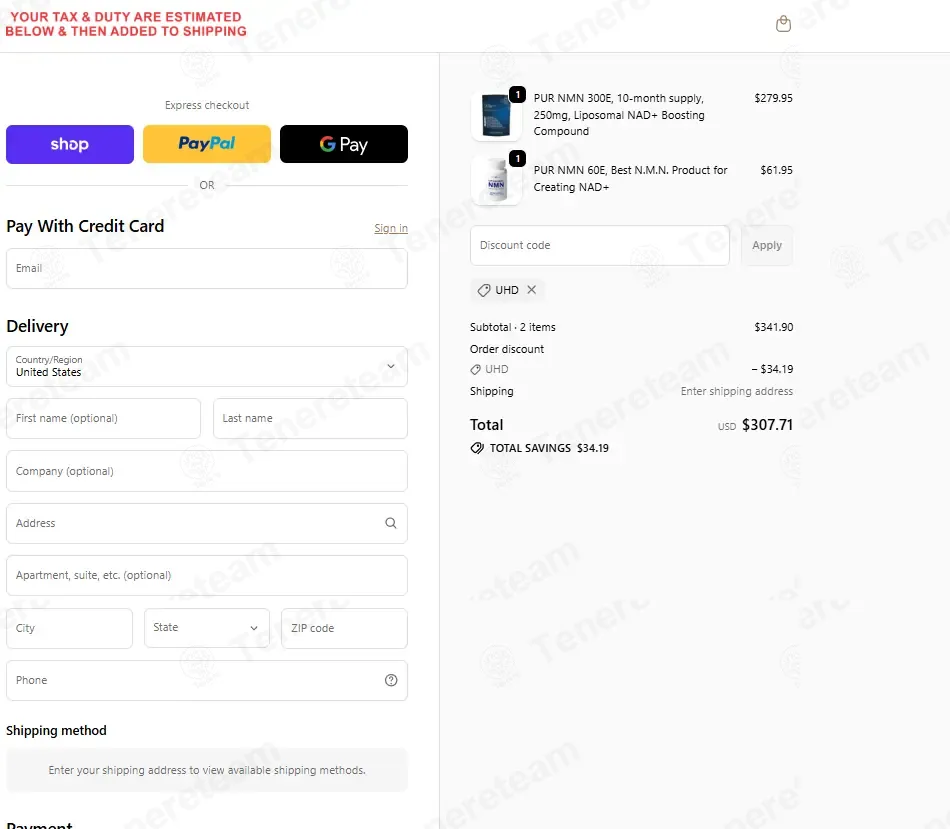Select the Company (optional) field
950x829 pixels.
pyautogui.click(x=207, y=471)
